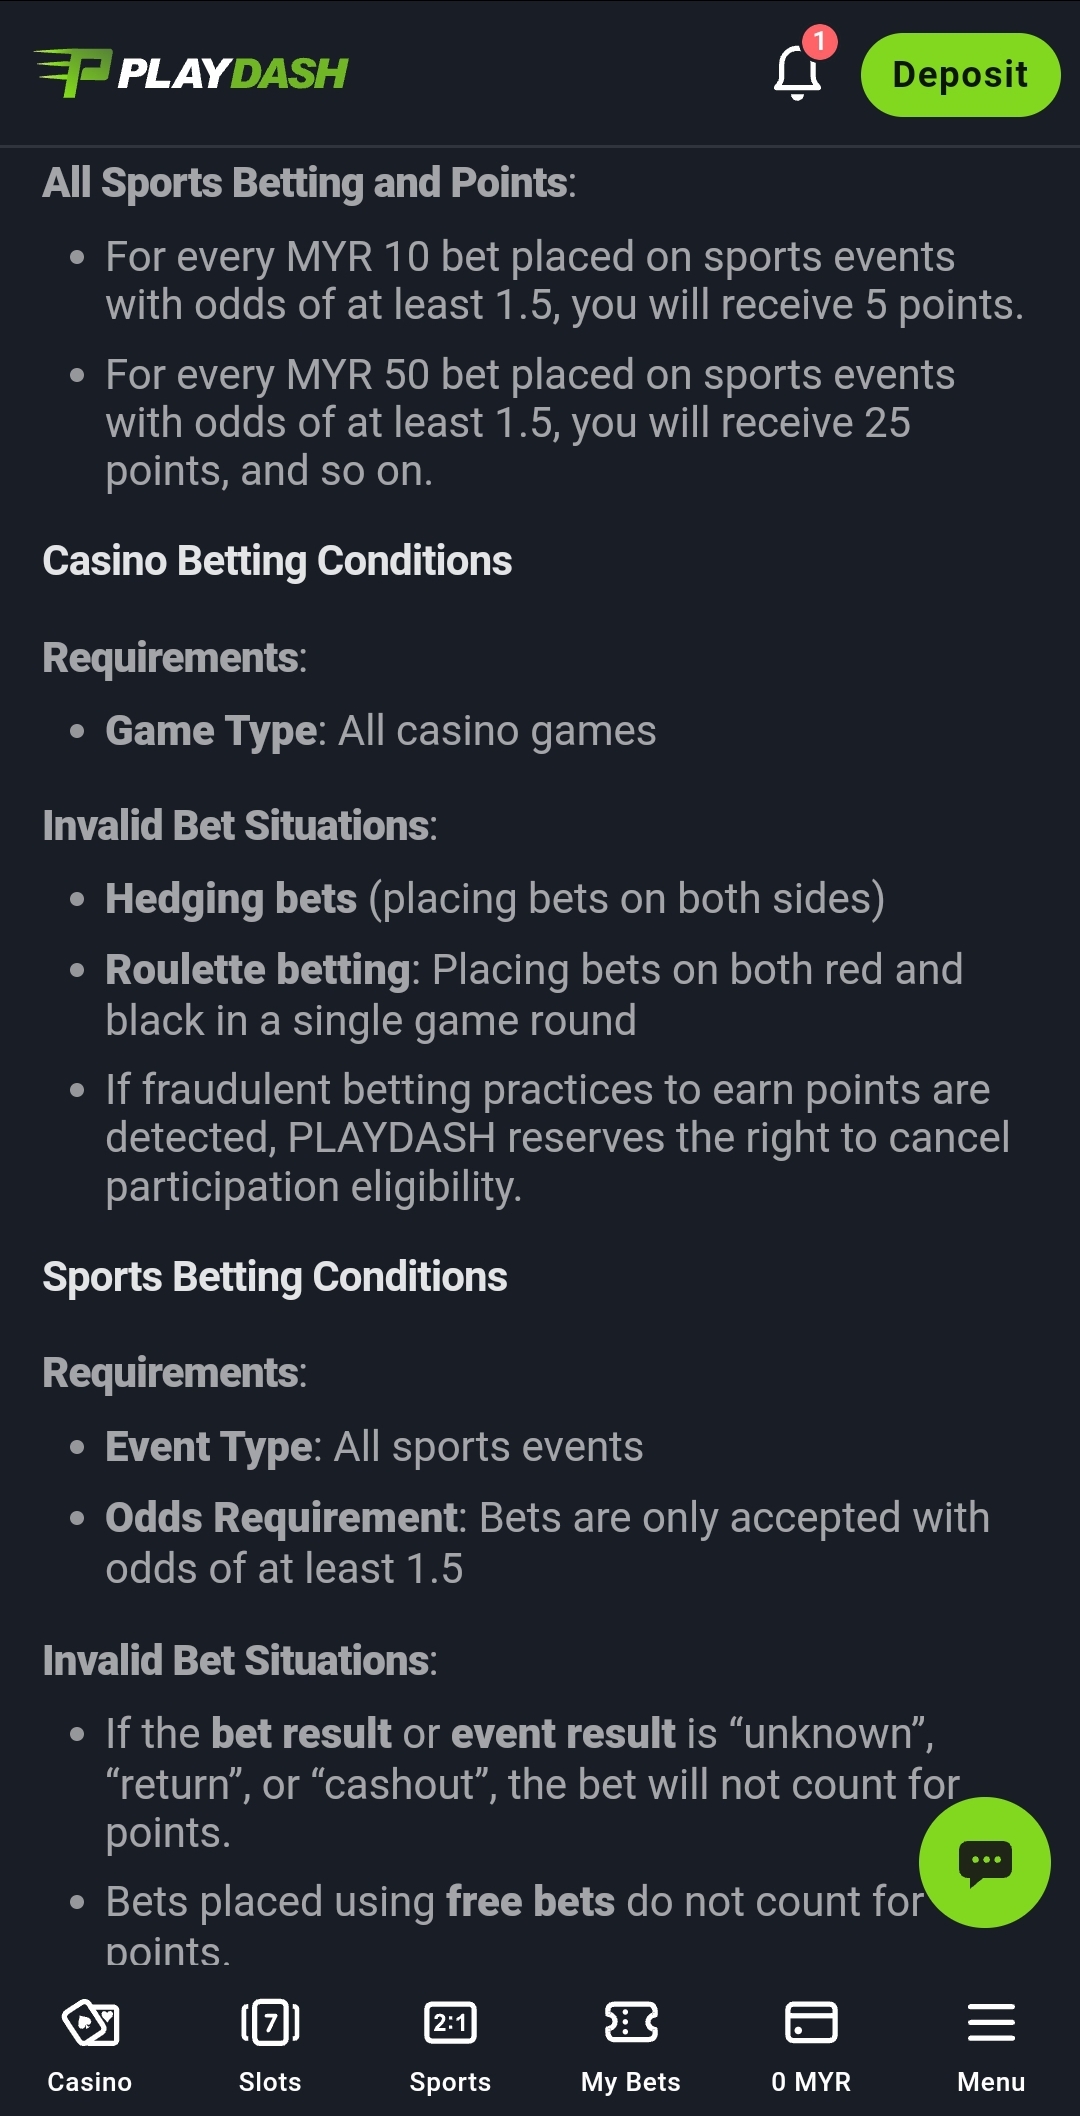Screen dimensions: 1080x2116
Task: Tap the Casino cards icon
Action: [x=90, y=2023]
